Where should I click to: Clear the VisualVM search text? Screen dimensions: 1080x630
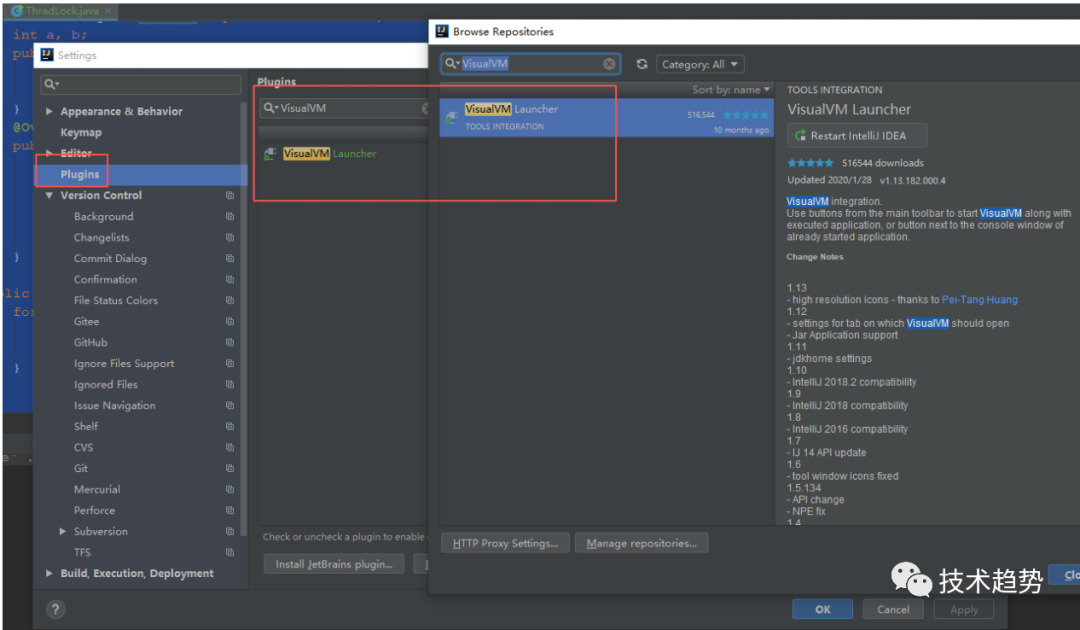pyautogui.click(x=609, y=64)
